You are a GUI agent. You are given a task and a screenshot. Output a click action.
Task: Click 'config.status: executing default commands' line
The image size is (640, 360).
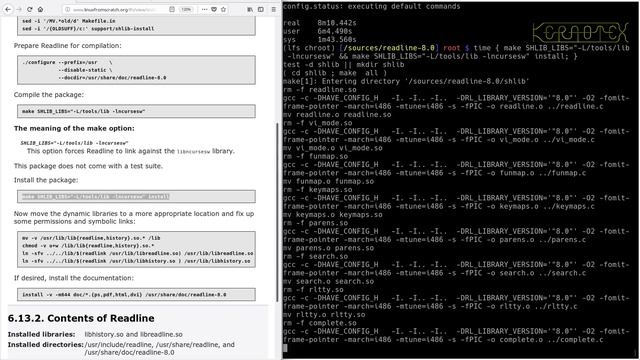coord(371,6)
